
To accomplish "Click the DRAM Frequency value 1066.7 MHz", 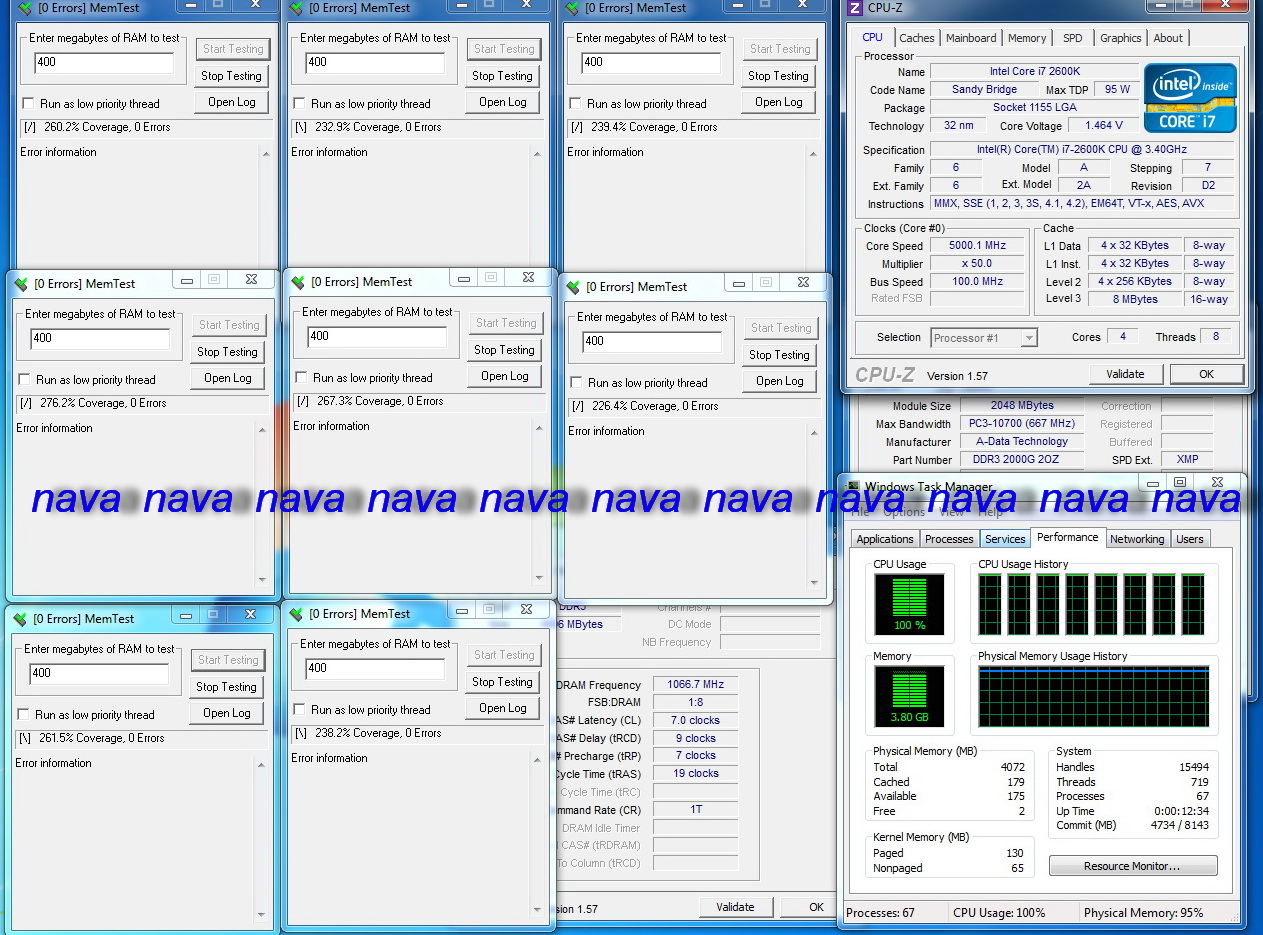I will coord(695,685).
